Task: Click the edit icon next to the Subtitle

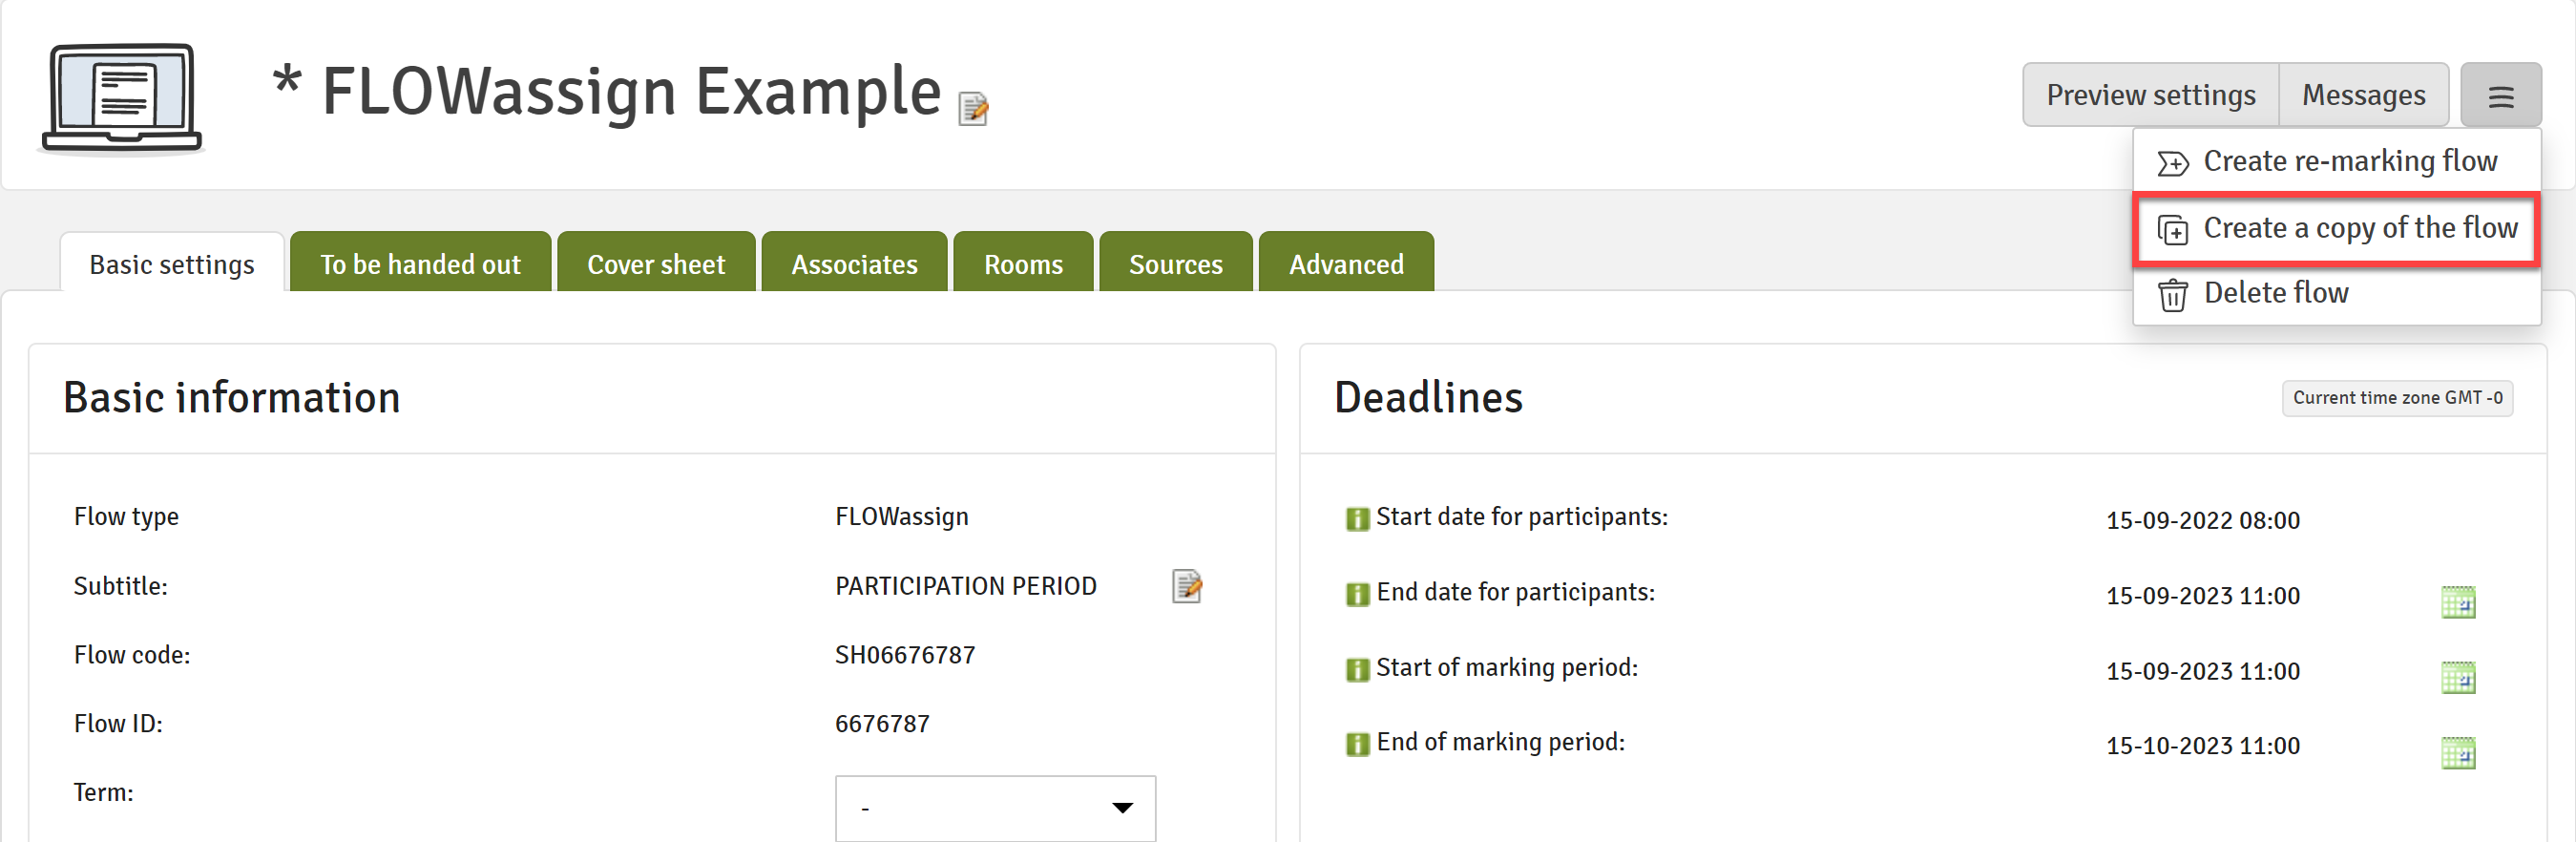Action: click(x=1186, y=586)
